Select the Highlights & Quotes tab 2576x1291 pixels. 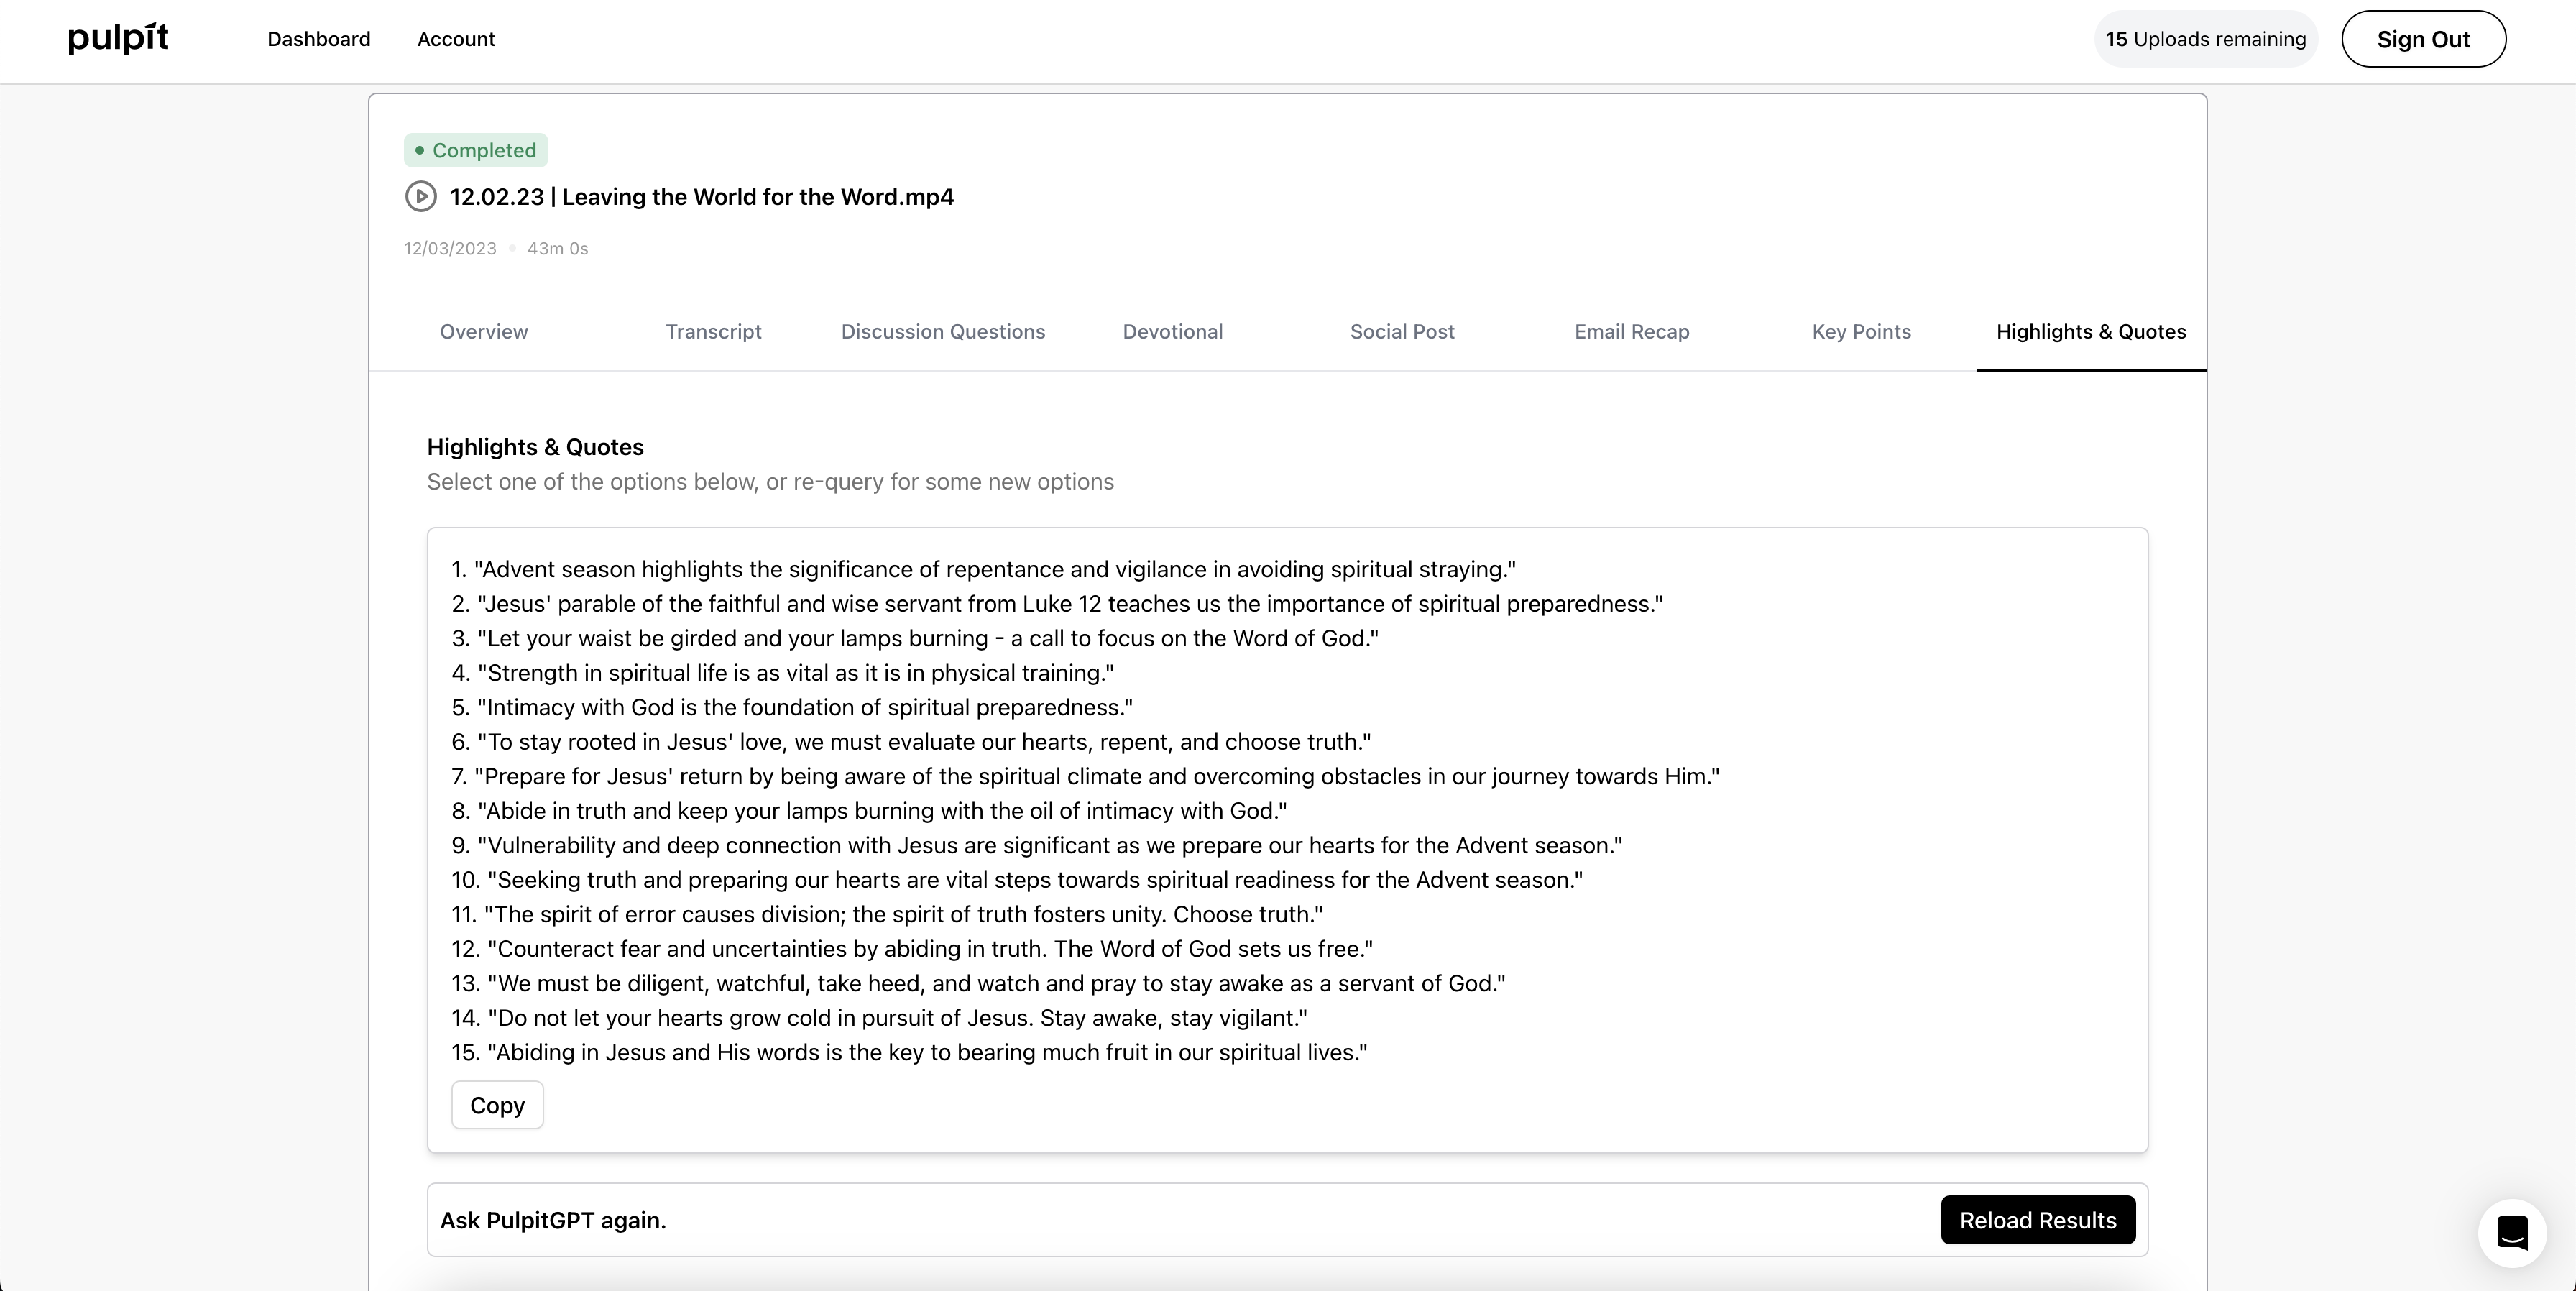click(2091, 331)
